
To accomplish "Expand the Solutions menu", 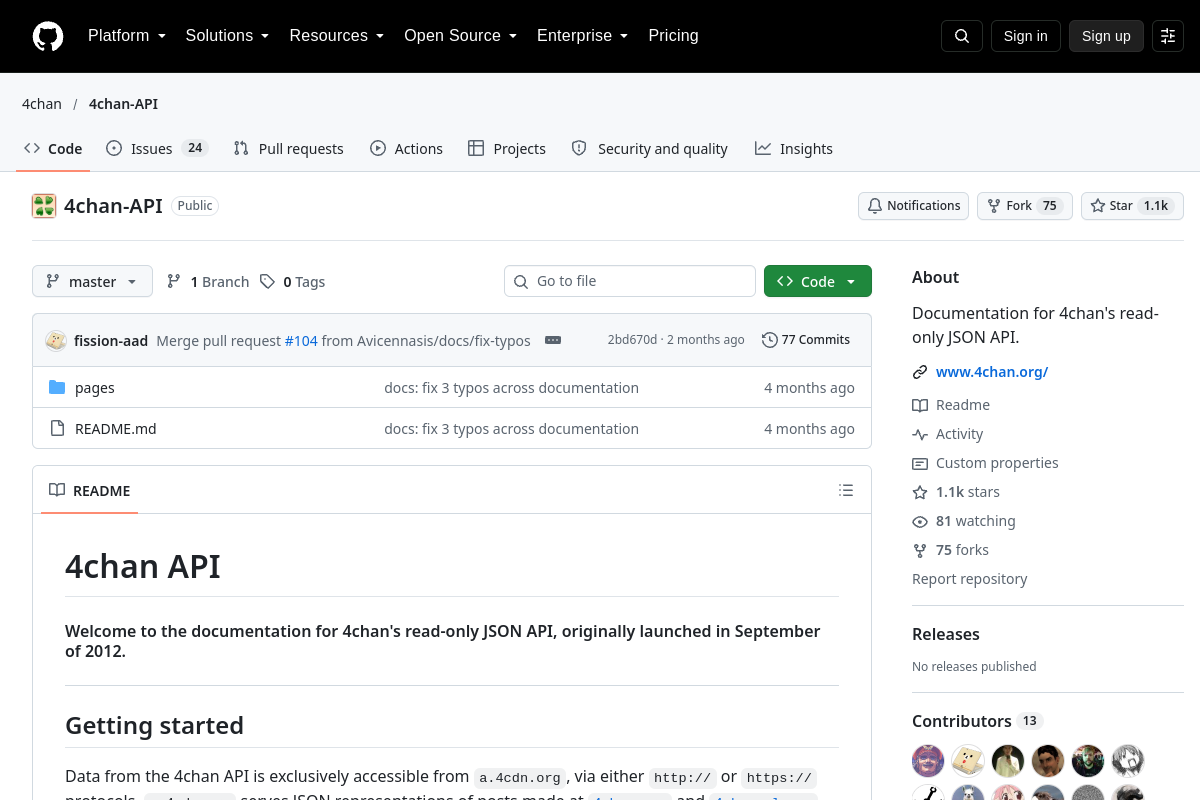I will click(x=228, y=36).
